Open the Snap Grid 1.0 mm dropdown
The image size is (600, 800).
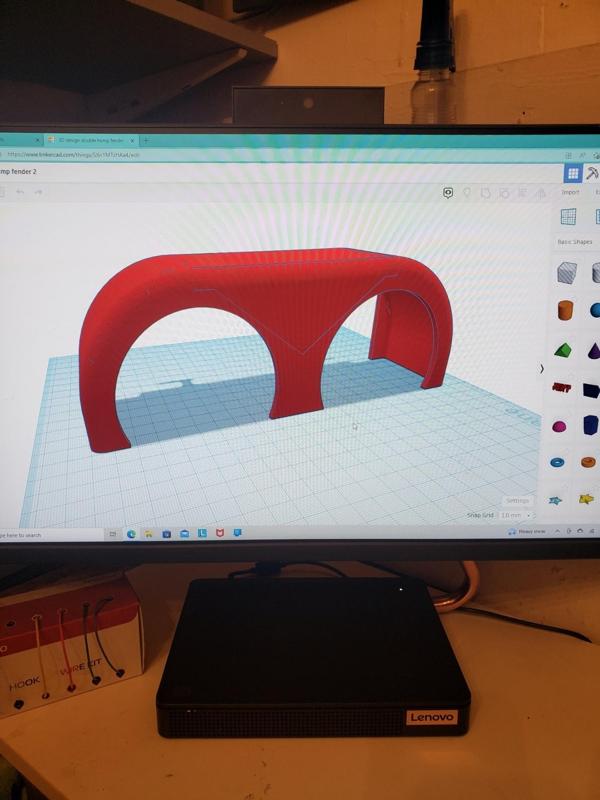515,516
